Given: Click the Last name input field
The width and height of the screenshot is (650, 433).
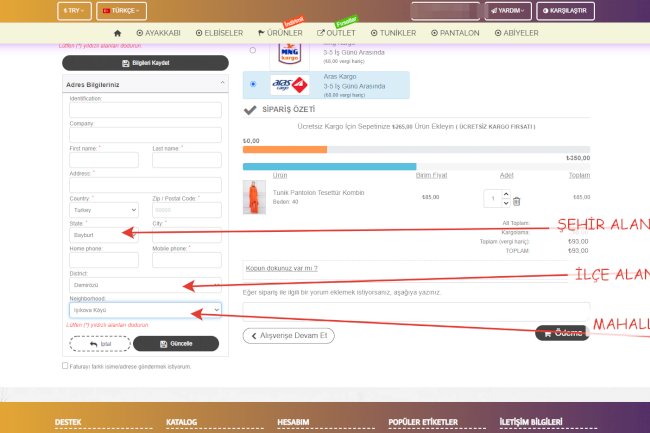Looking at the screenshot, I should pos(187,160).
